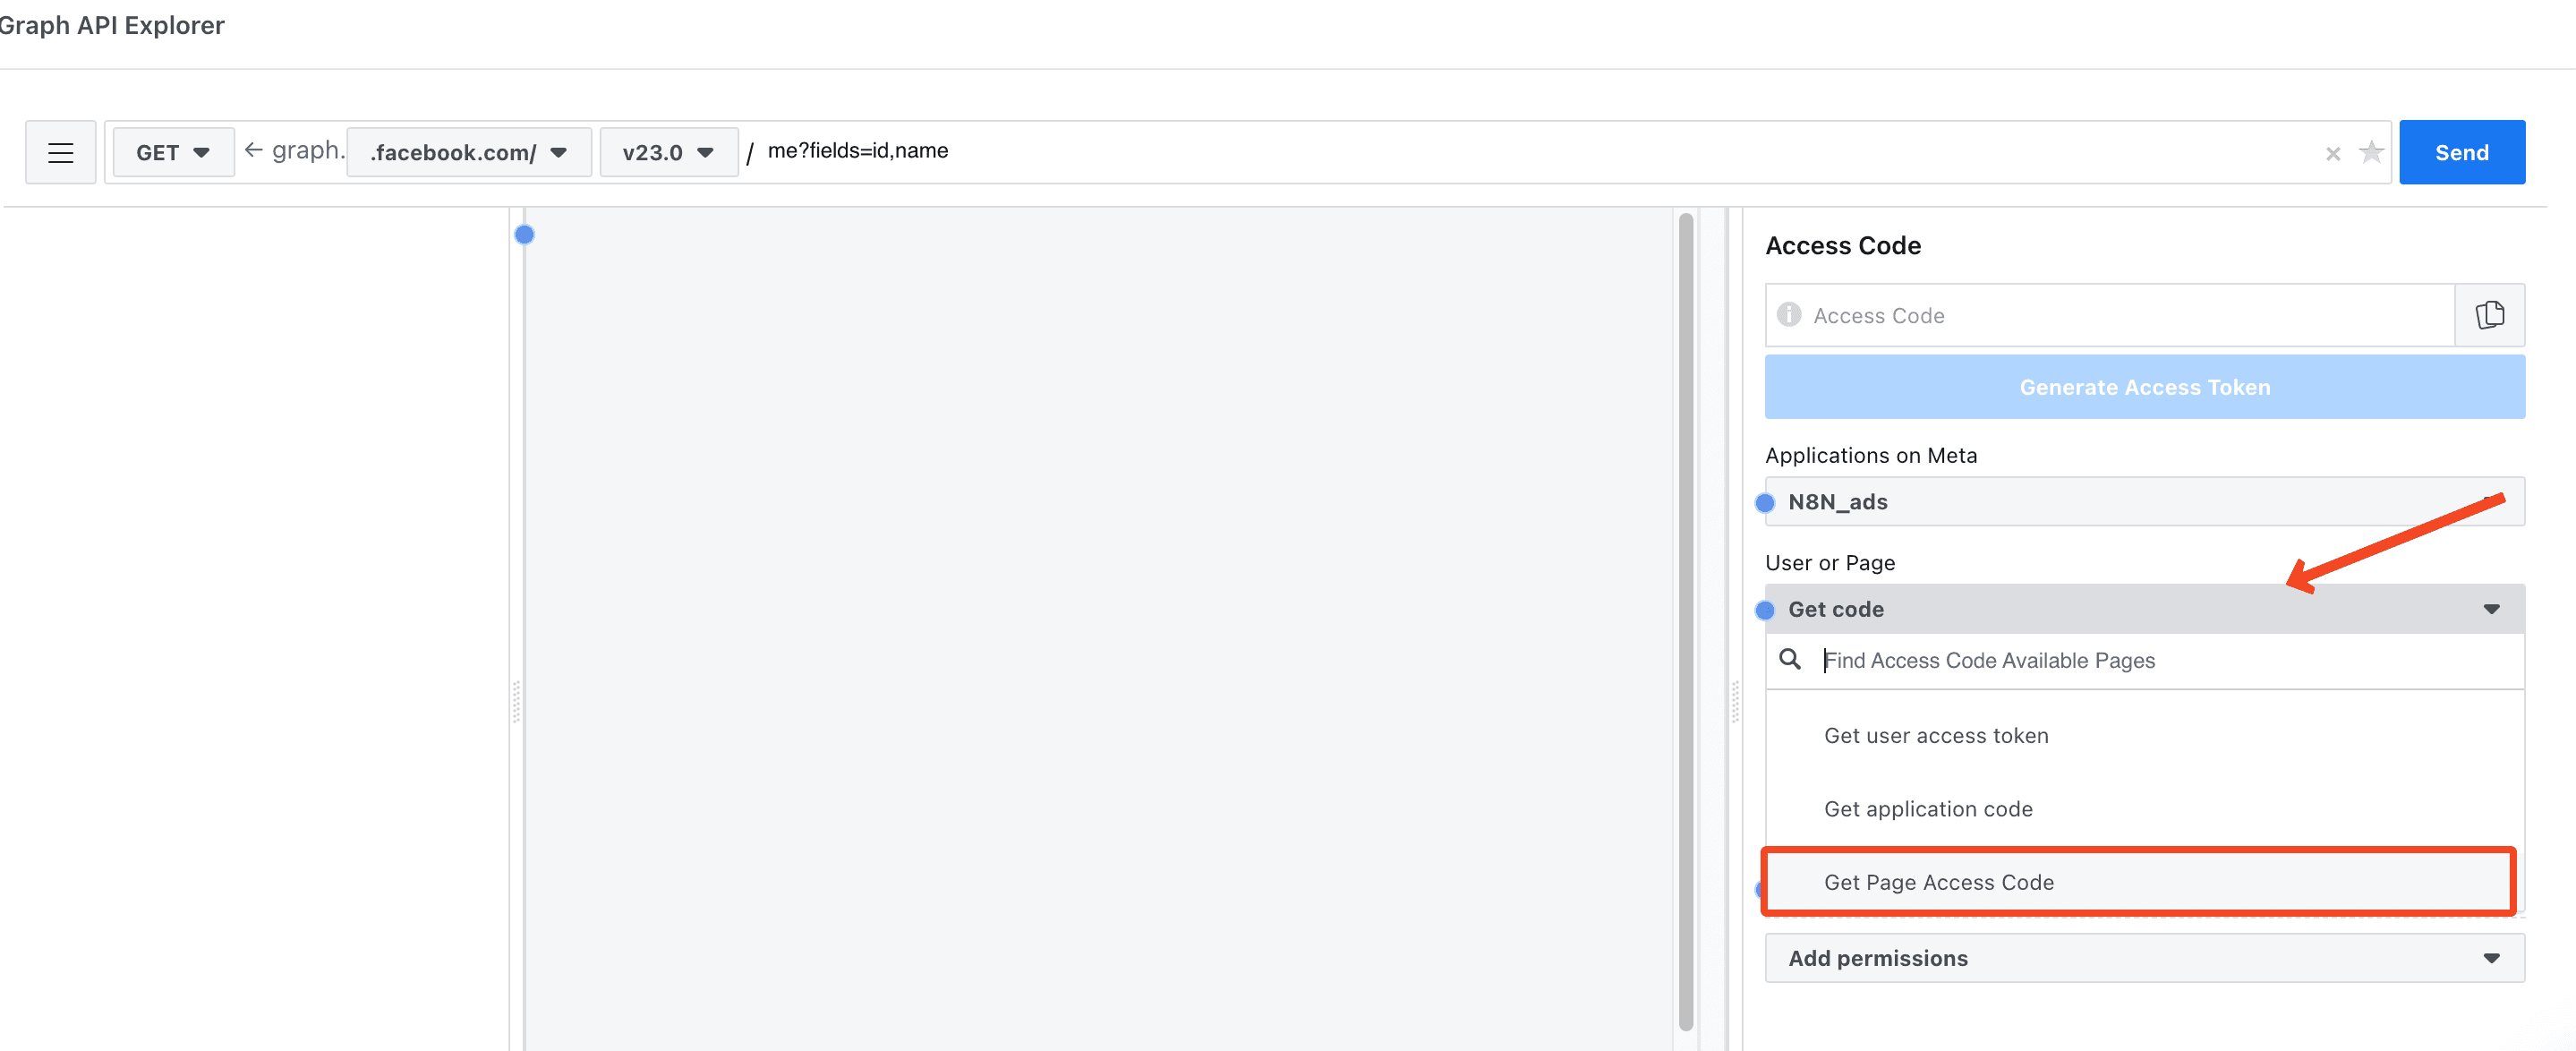The image size is (2576, 1051).
Task: Open the hamburger menu icon
Action: (x=60, y=152)
